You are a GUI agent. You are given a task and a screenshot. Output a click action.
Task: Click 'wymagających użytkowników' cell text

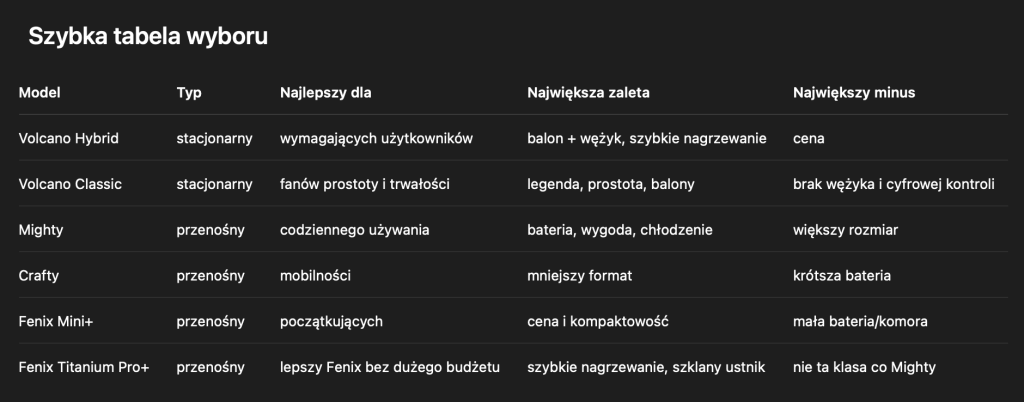[x=376, y=138]
